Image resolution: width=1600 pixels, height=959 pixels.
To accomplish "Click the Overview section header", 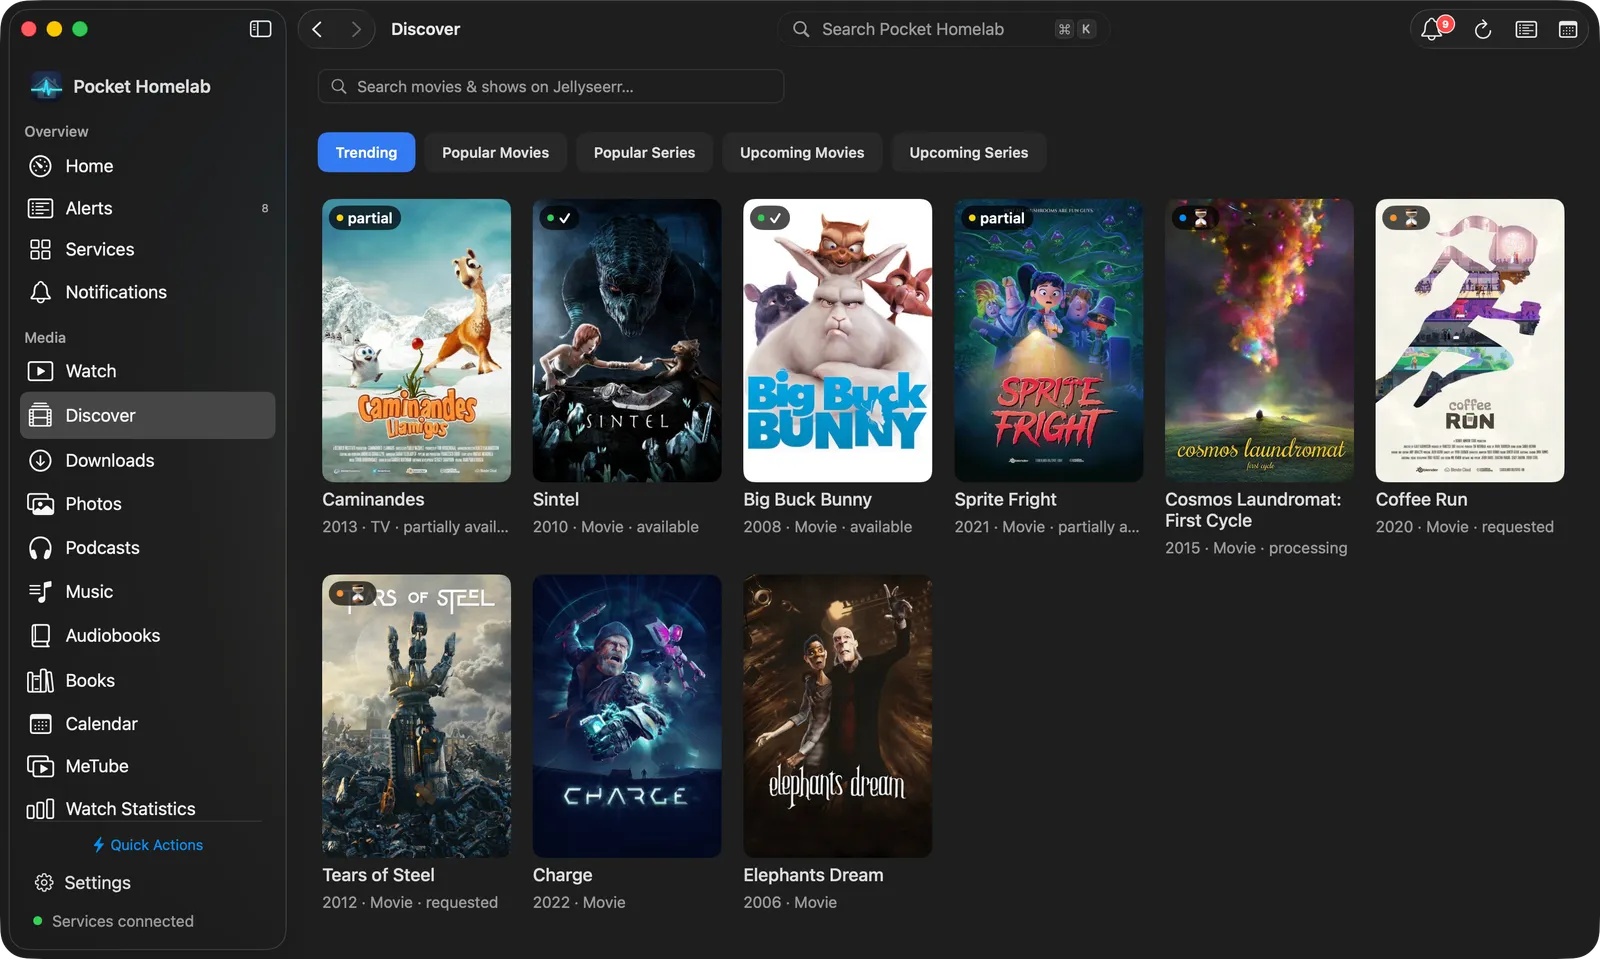I will [56, 131].
